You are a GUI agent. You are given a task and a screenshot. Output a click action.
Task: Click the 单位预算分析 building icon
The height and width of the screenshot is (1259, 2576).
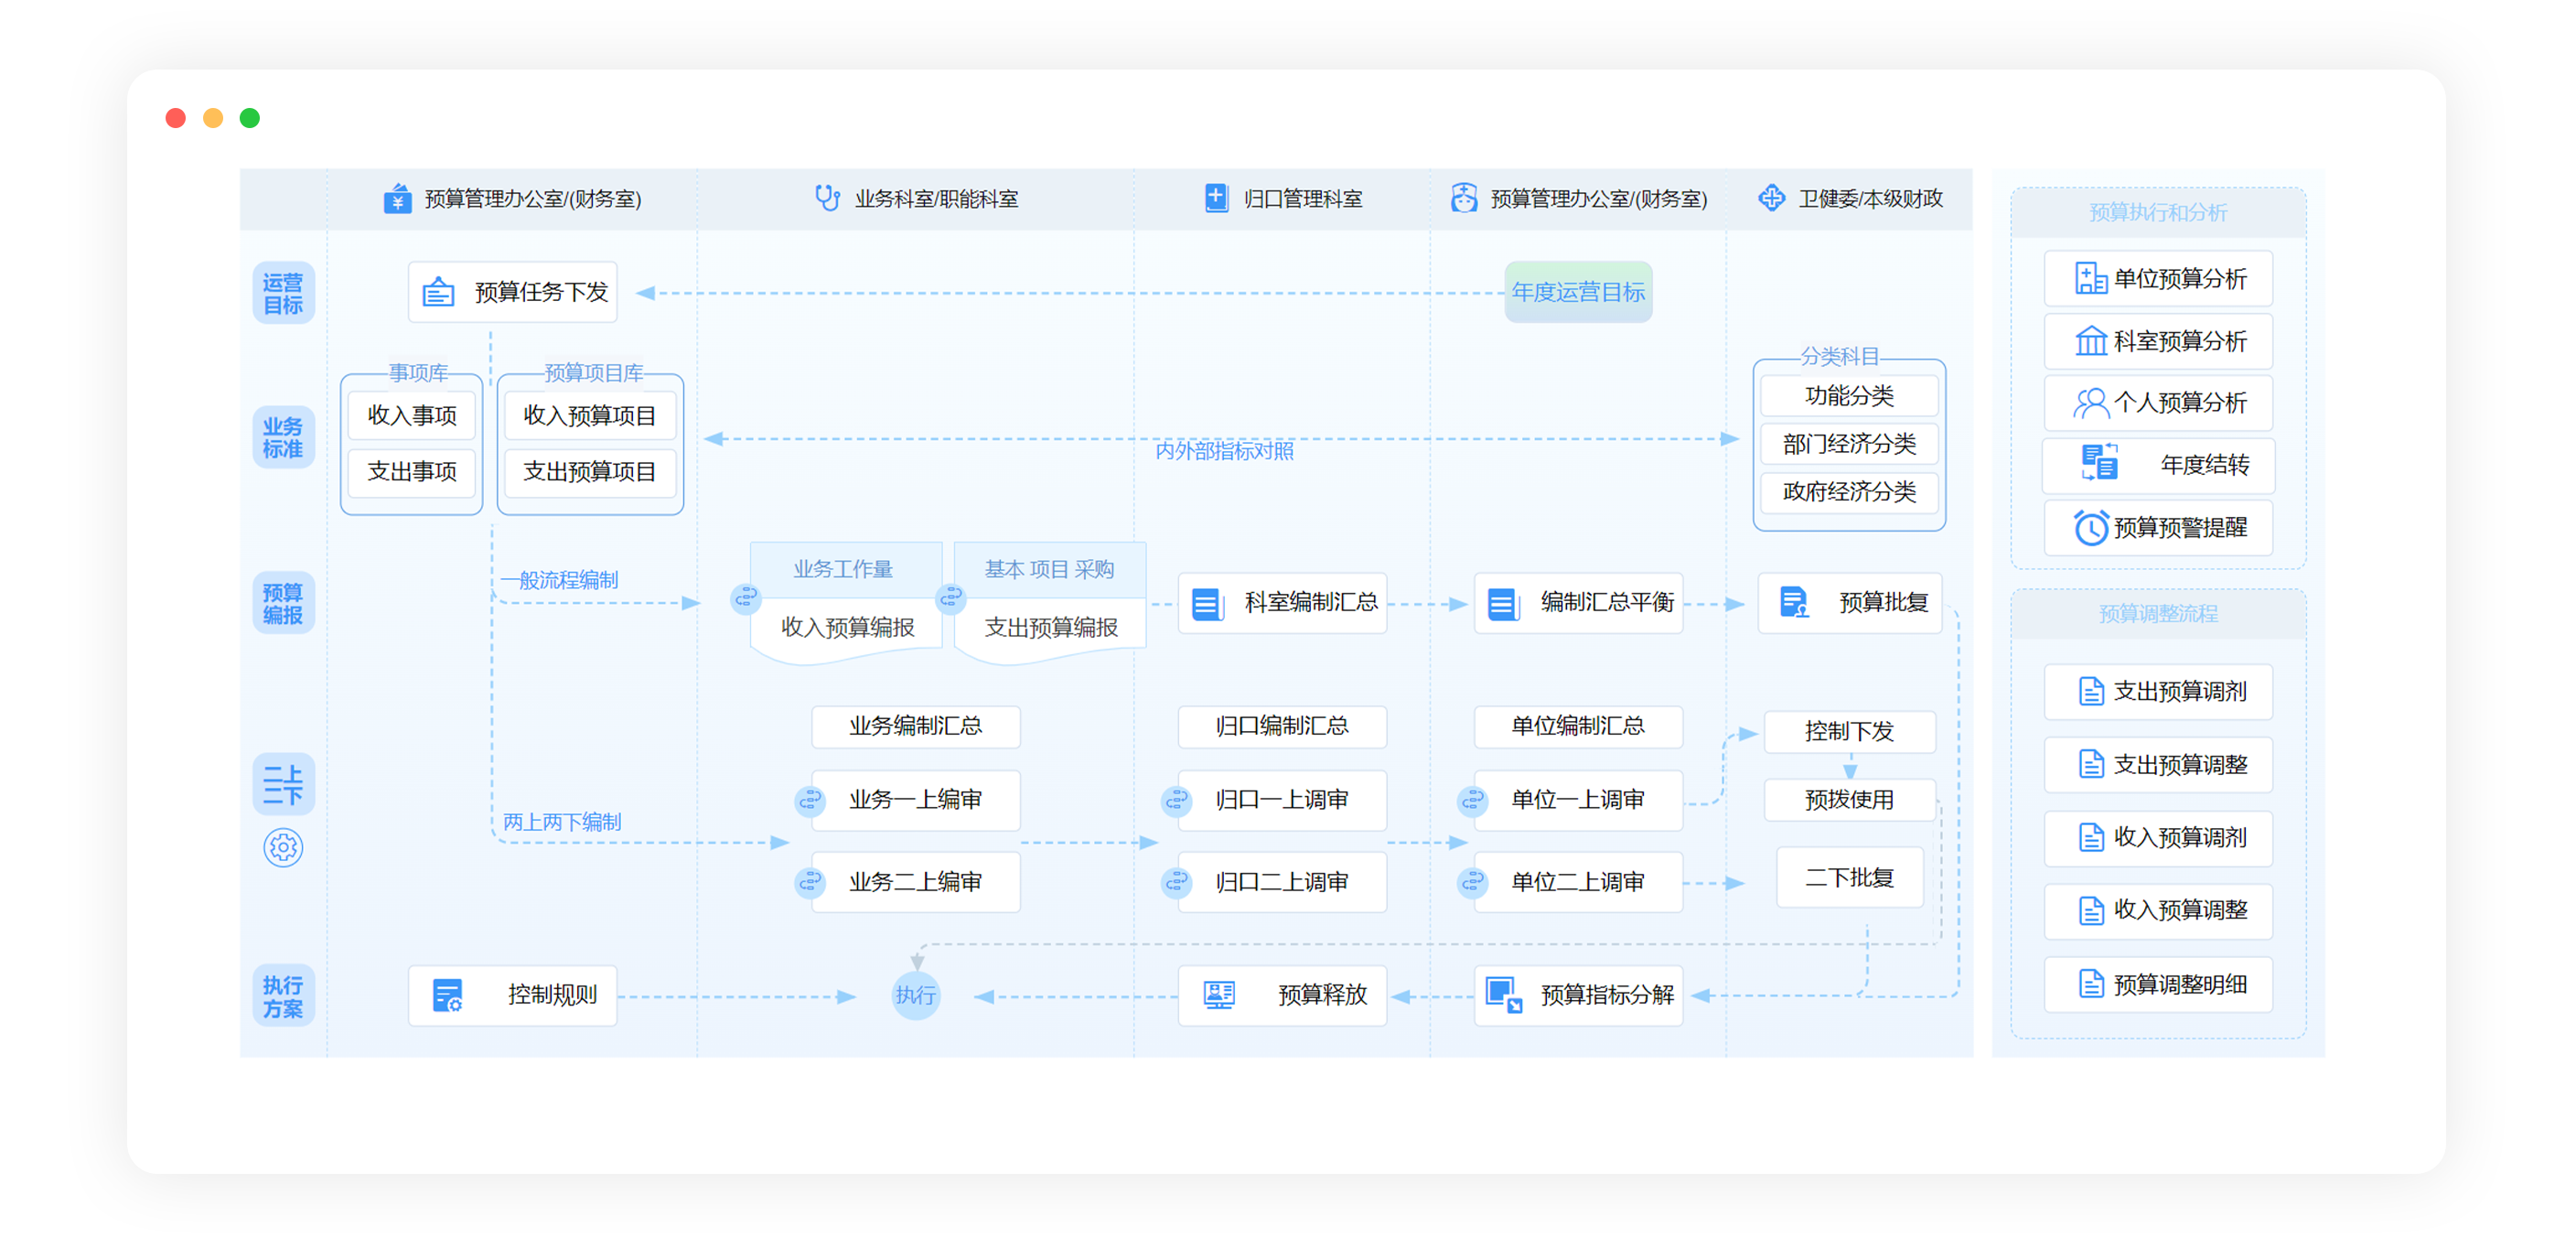tap(2090, 278)
